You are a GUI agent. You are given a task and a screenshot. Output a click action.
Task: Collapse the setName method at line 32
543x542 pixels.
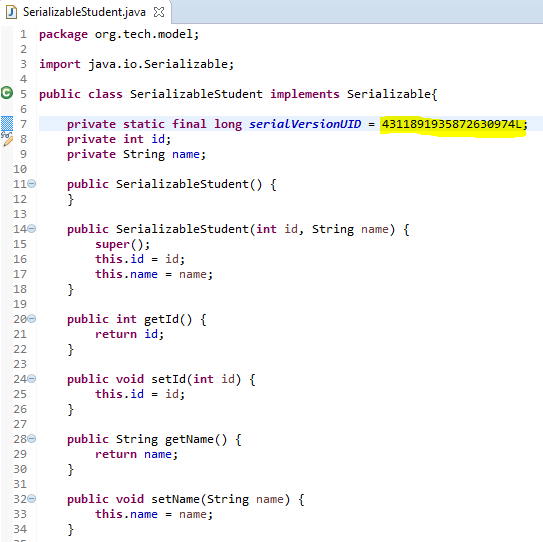[x=32, y=499]
